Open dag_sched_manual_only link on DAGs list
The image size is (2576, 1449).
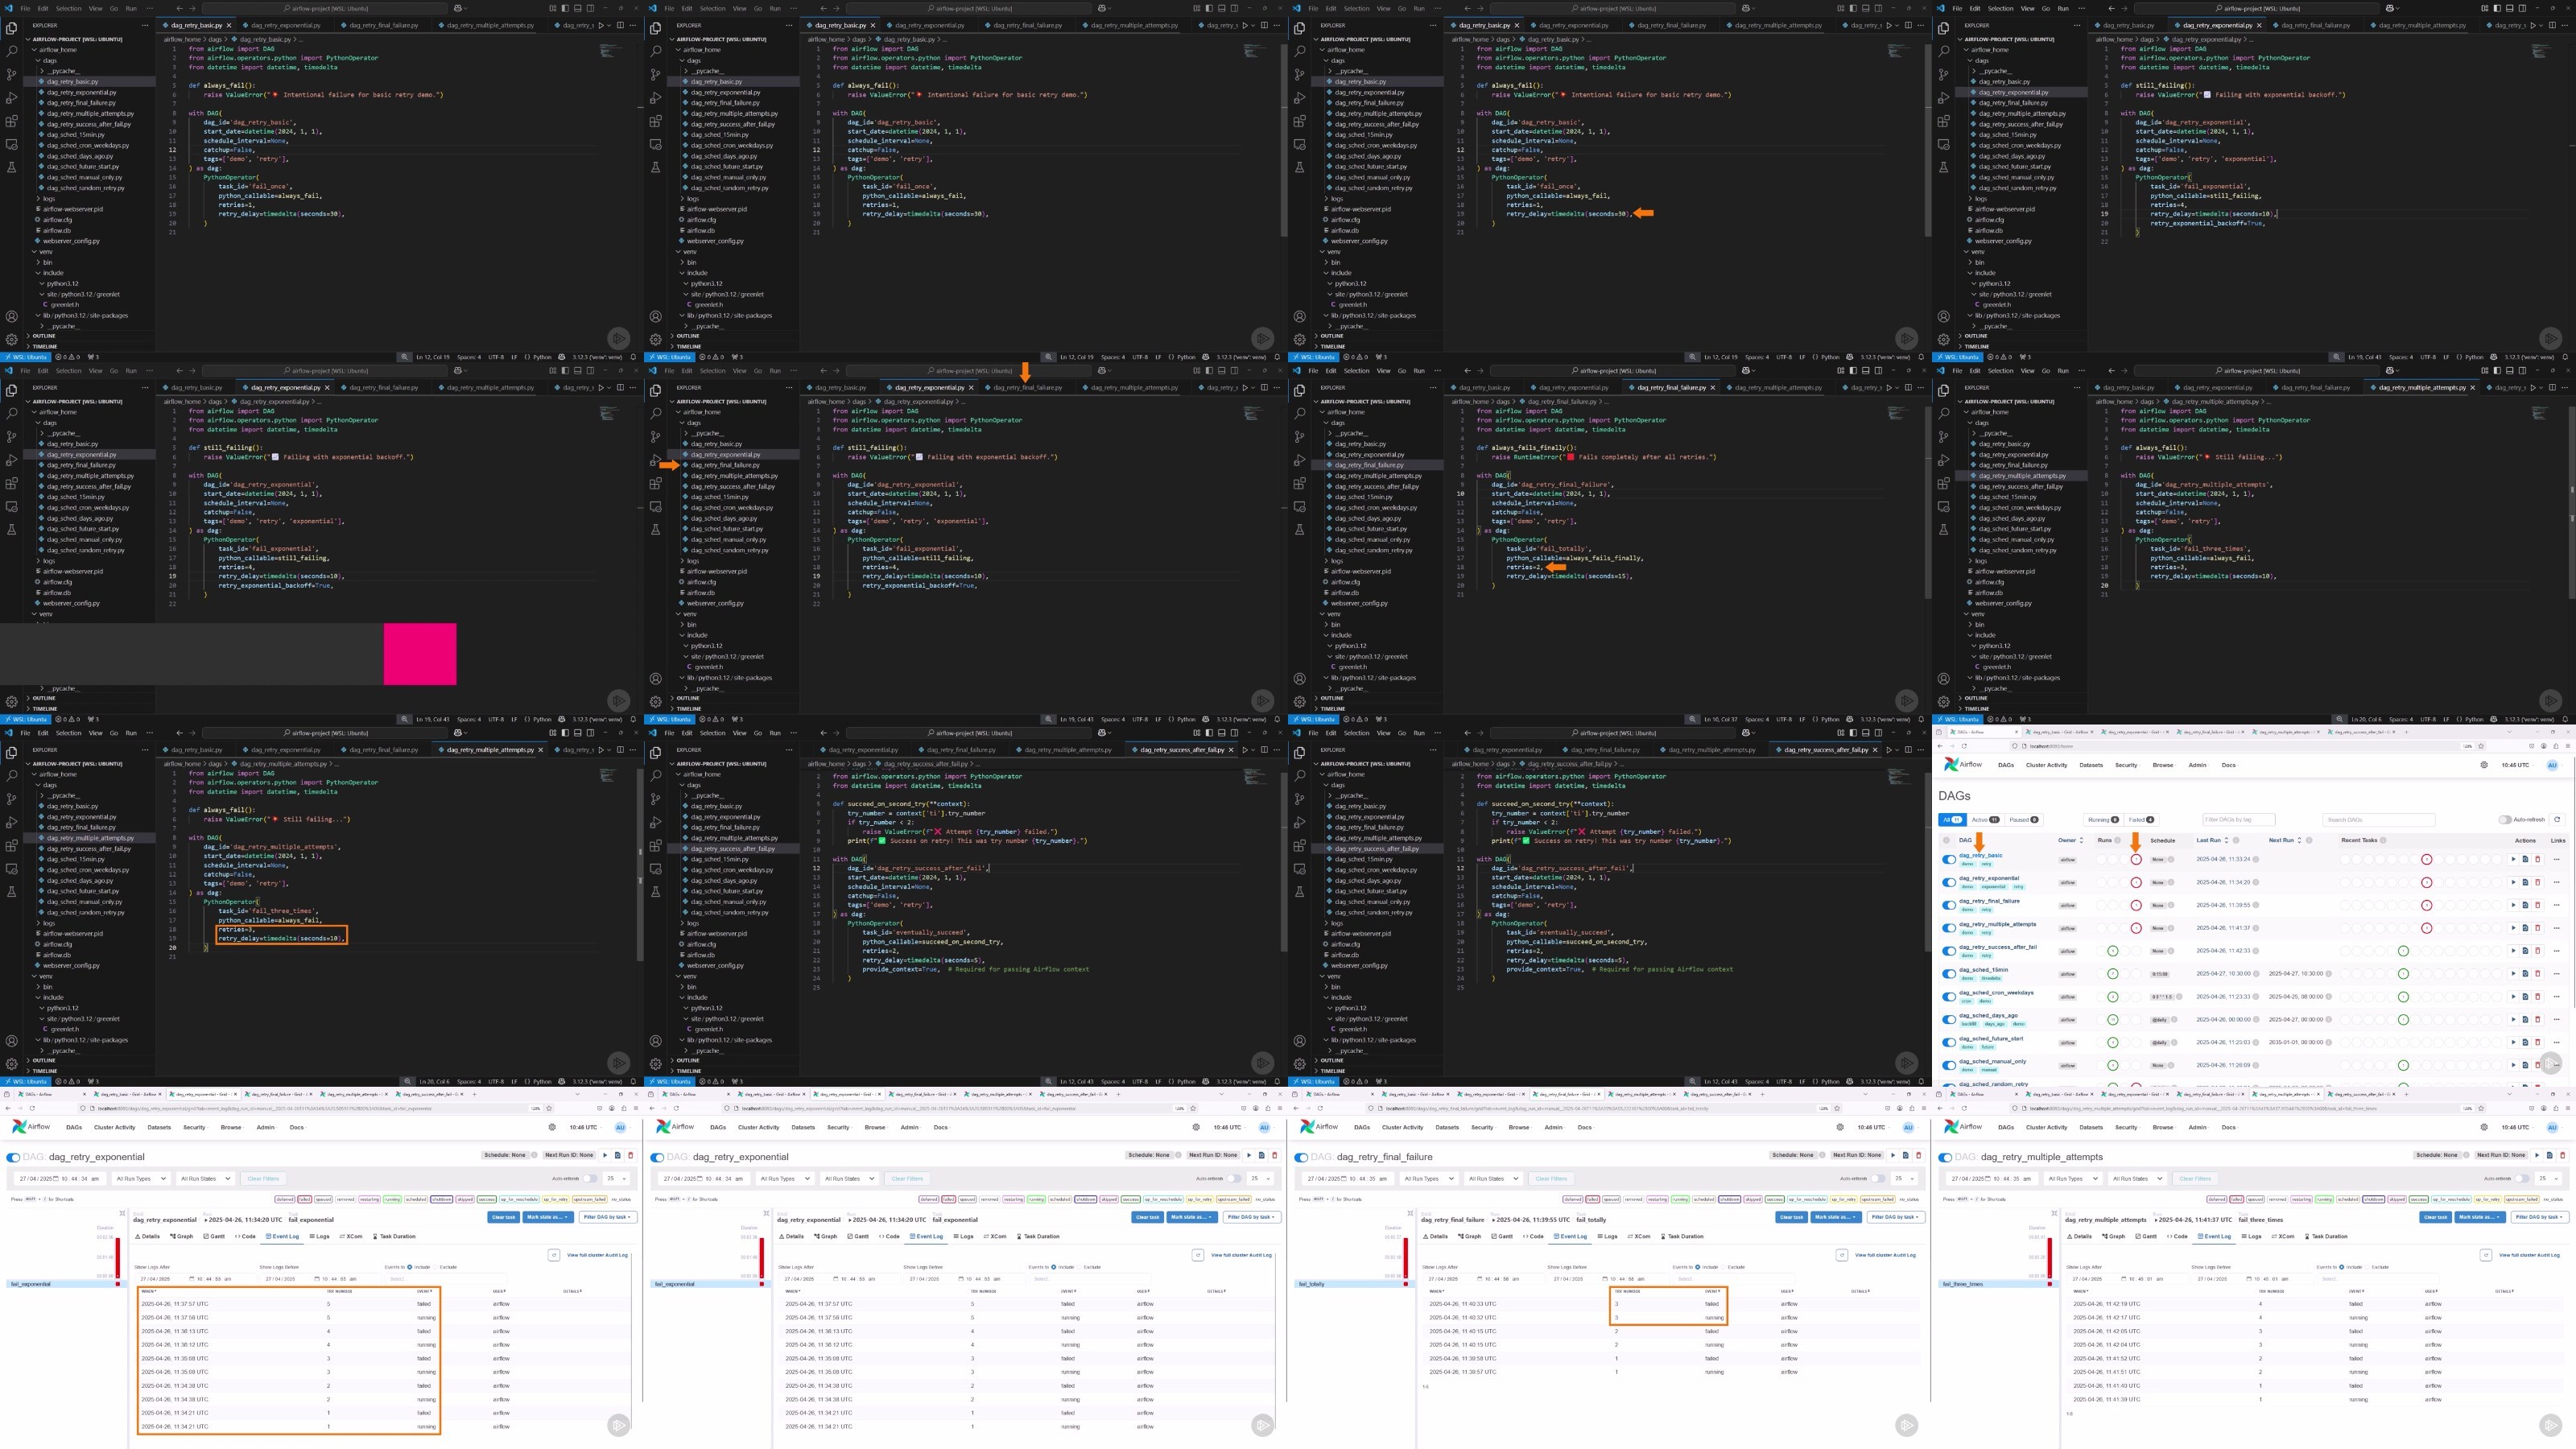(x=1993, y=1062)
